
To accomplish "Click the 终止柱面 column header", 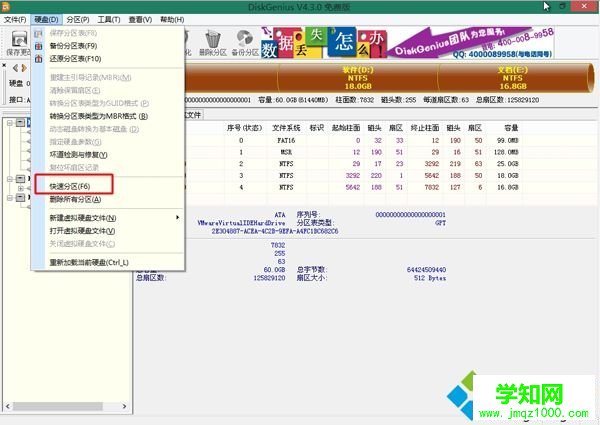I will (x=425, y=128).
